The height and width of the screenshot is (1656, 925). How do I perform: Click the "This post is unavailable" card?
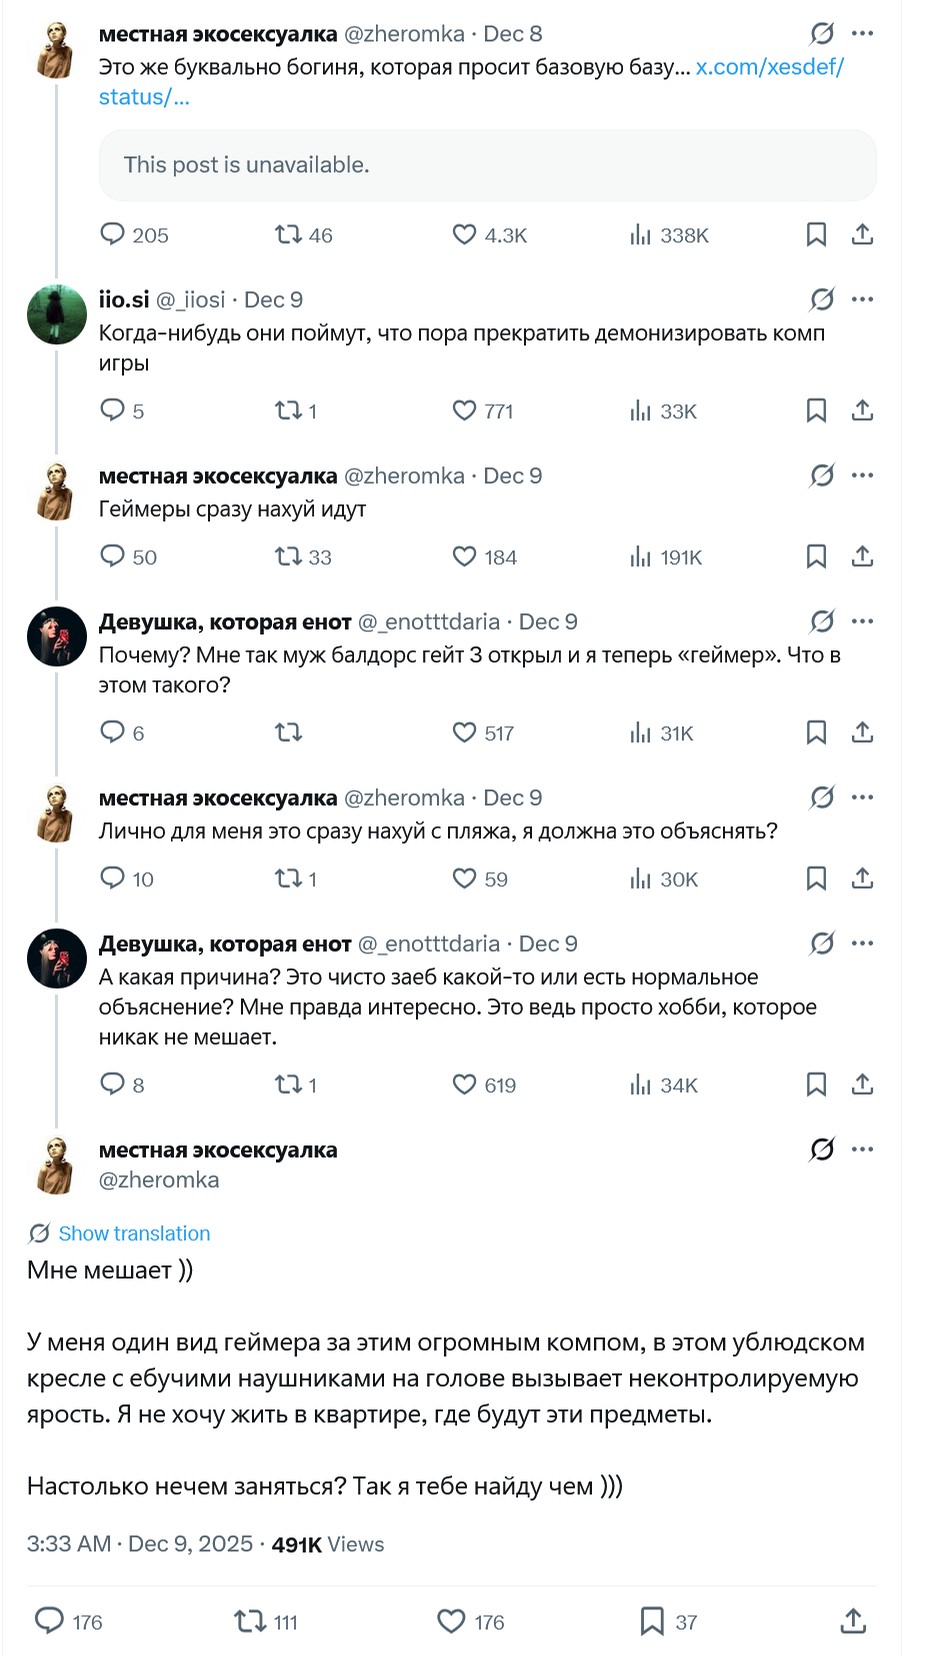pyautogui.click(x=487, y=165)
